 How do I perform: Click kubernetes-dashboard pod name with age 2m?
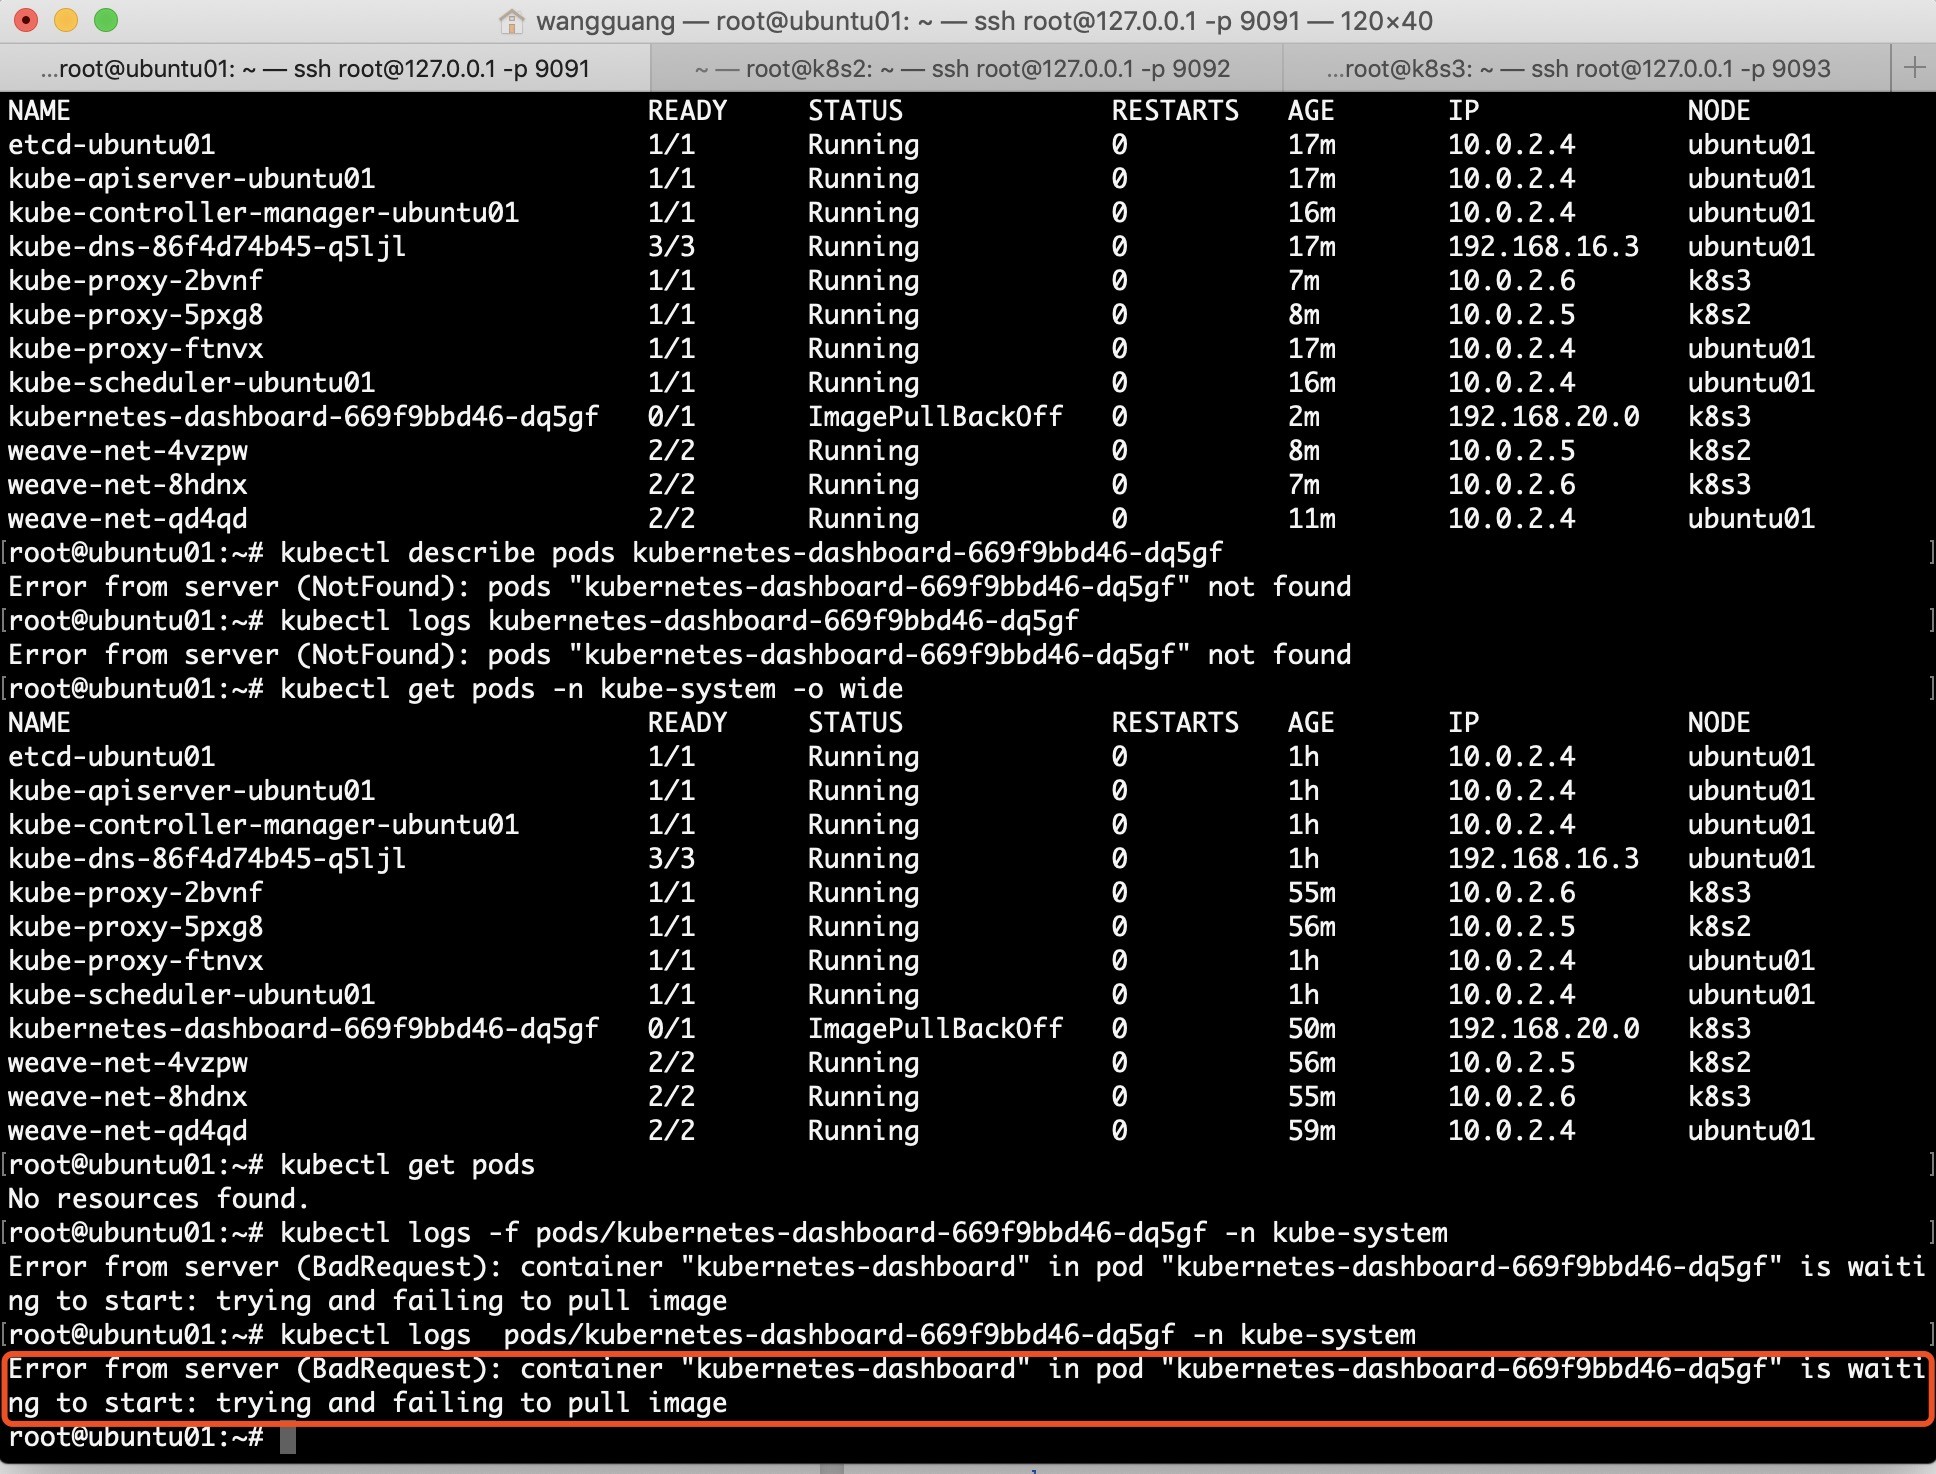[x=303, y=417]
